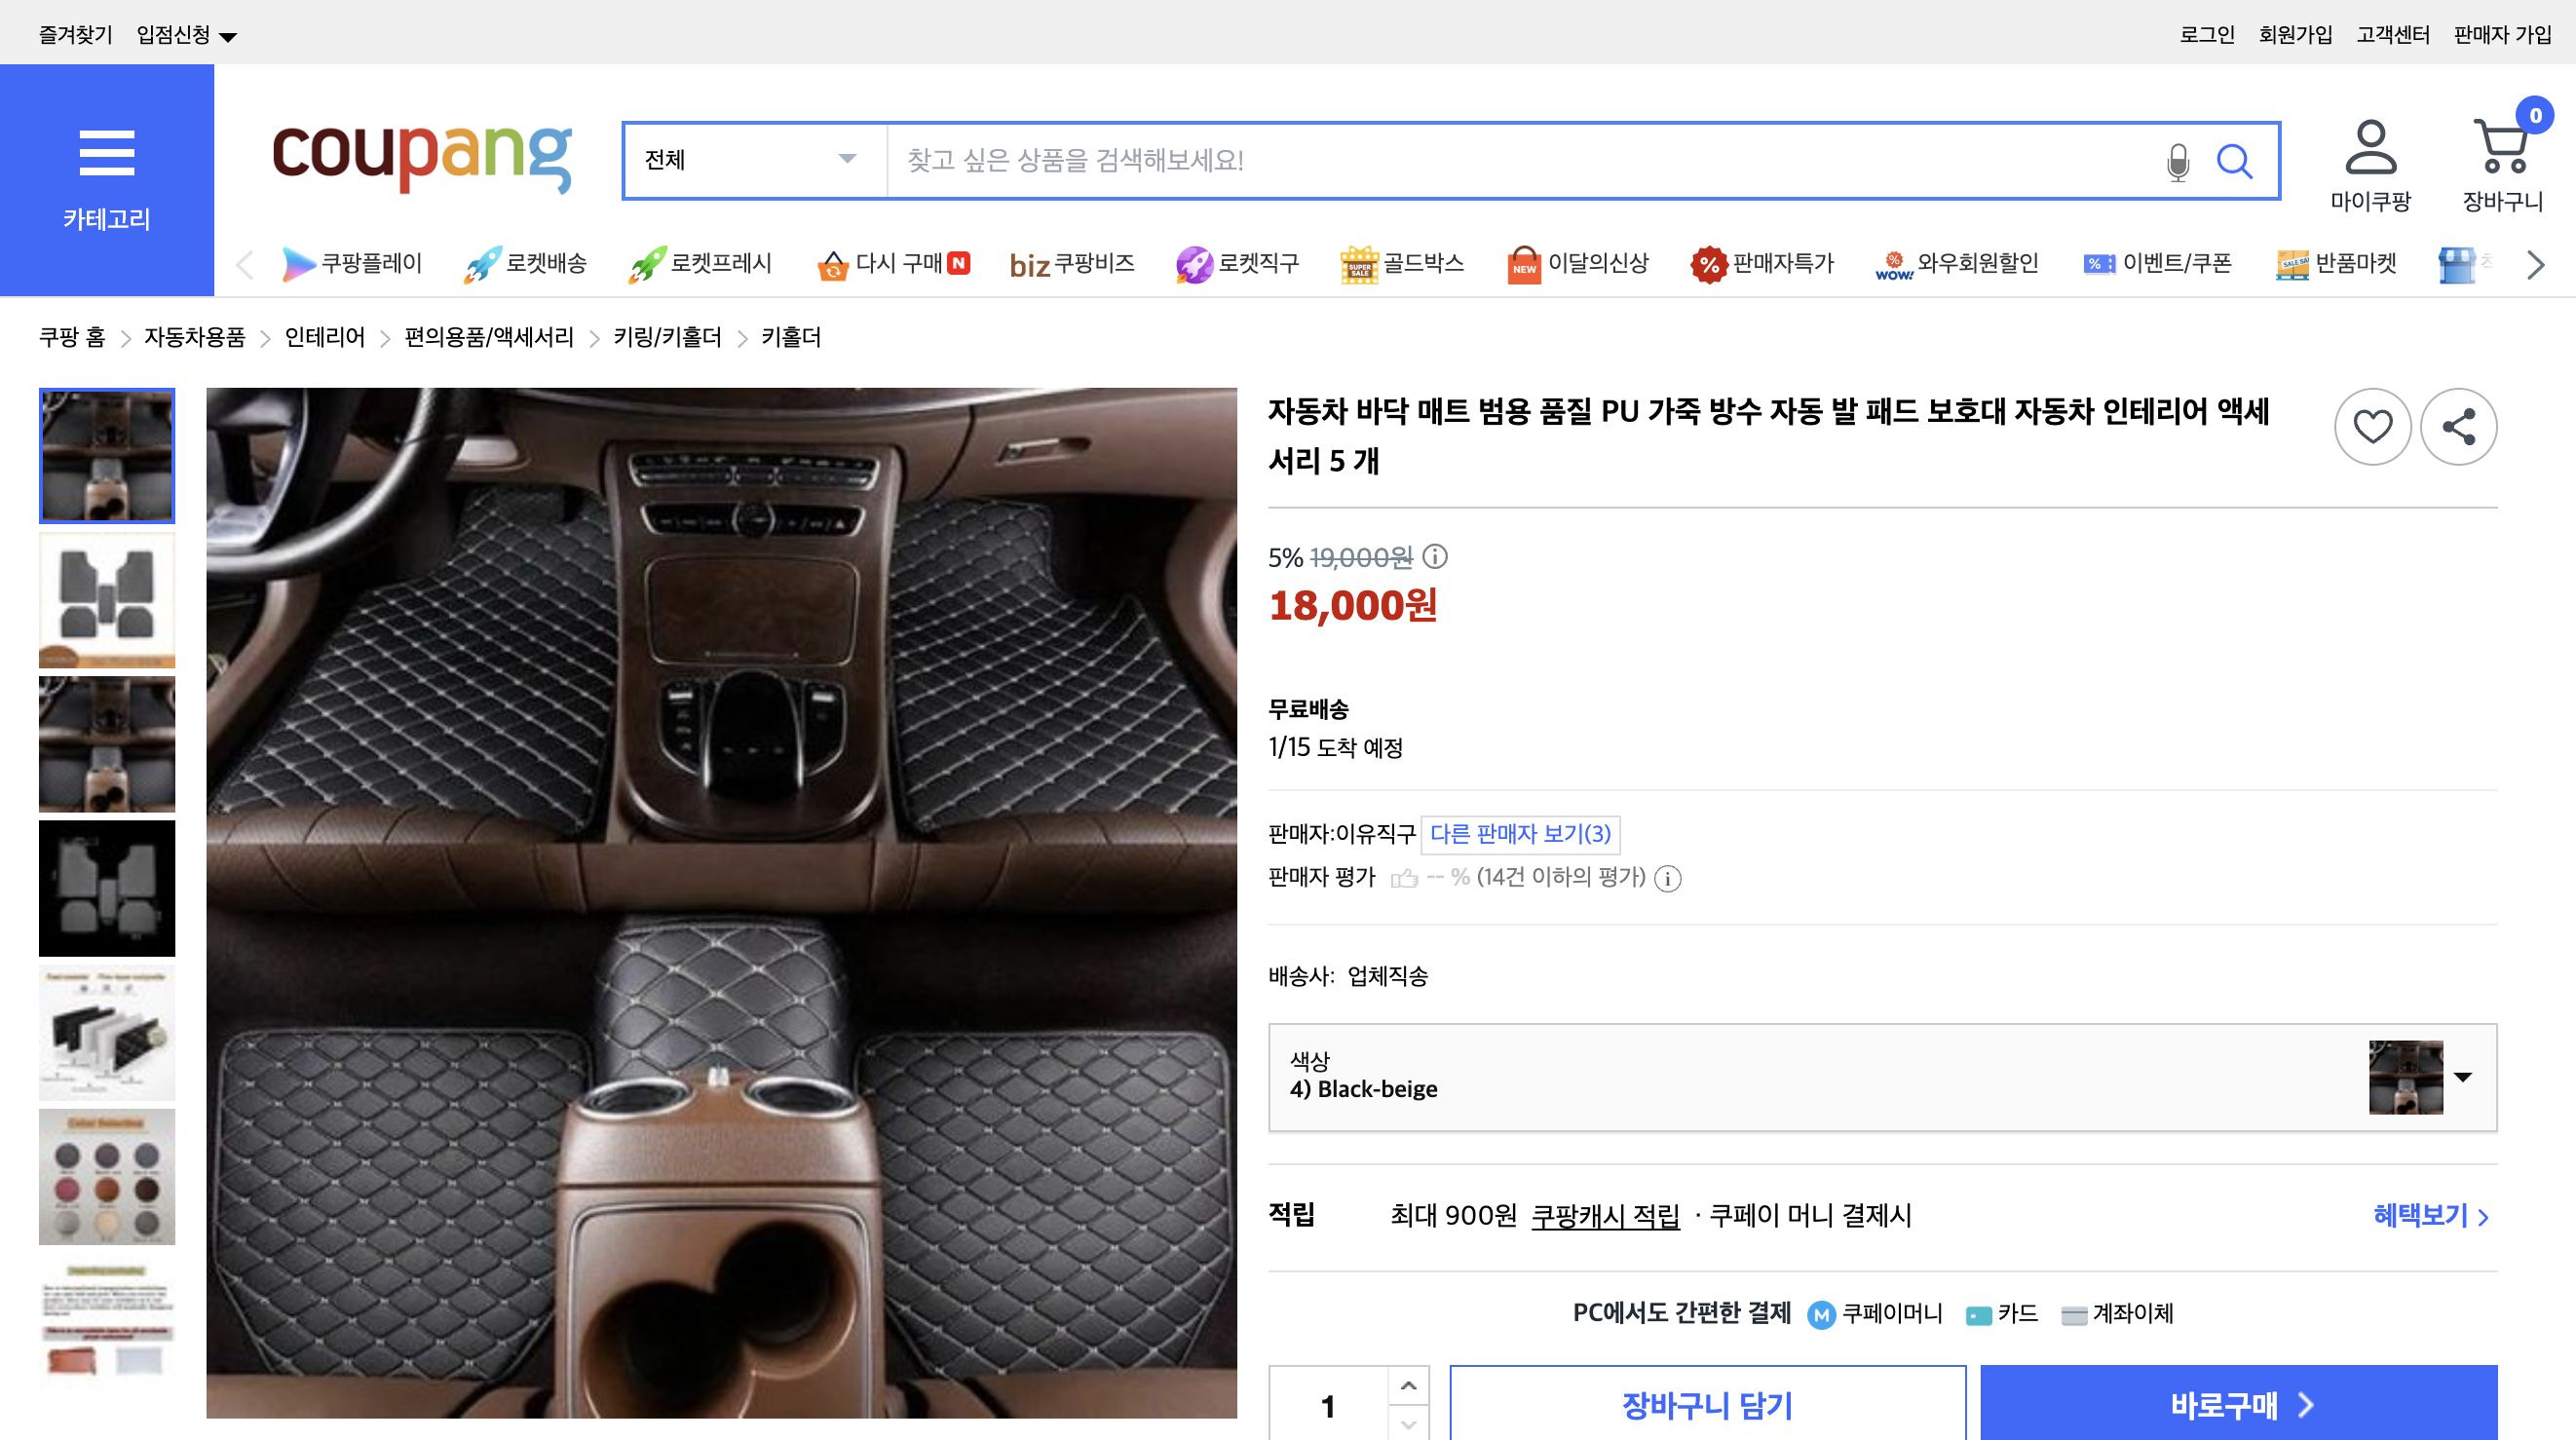Image resolution: width=2576 pixels, height=1440 pixels.
Task: Click the magnifying glass search icon
Action: click(2237, 160)
